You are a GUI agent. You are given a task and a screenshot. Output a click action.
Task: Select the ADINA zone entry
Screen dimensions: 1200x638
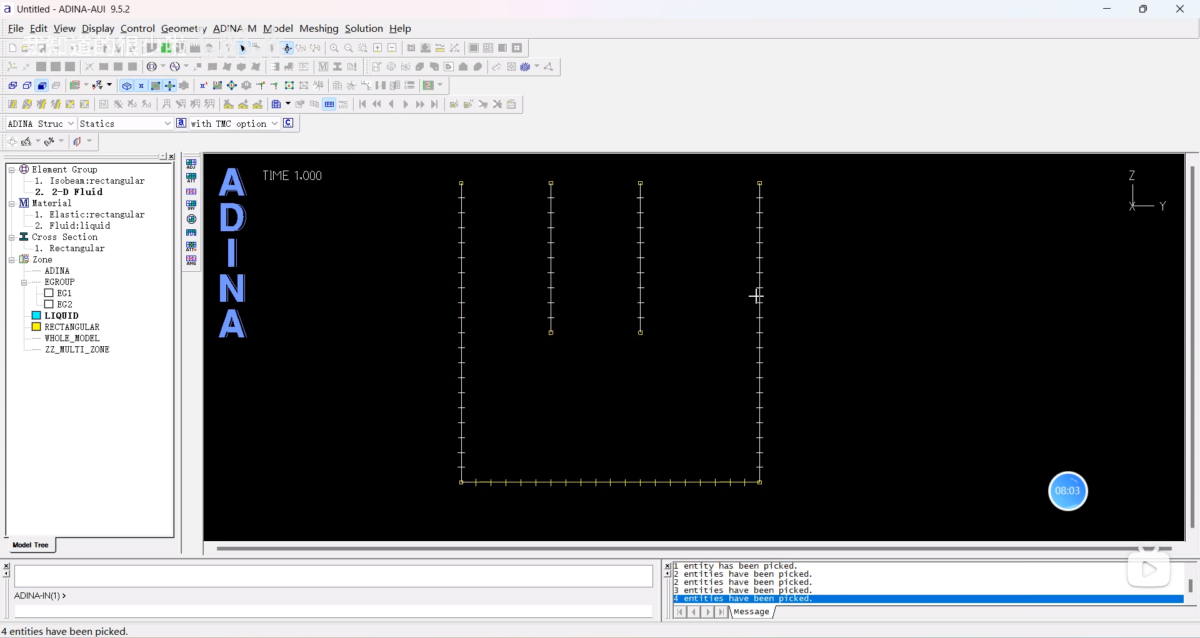[x=57, y=270]
